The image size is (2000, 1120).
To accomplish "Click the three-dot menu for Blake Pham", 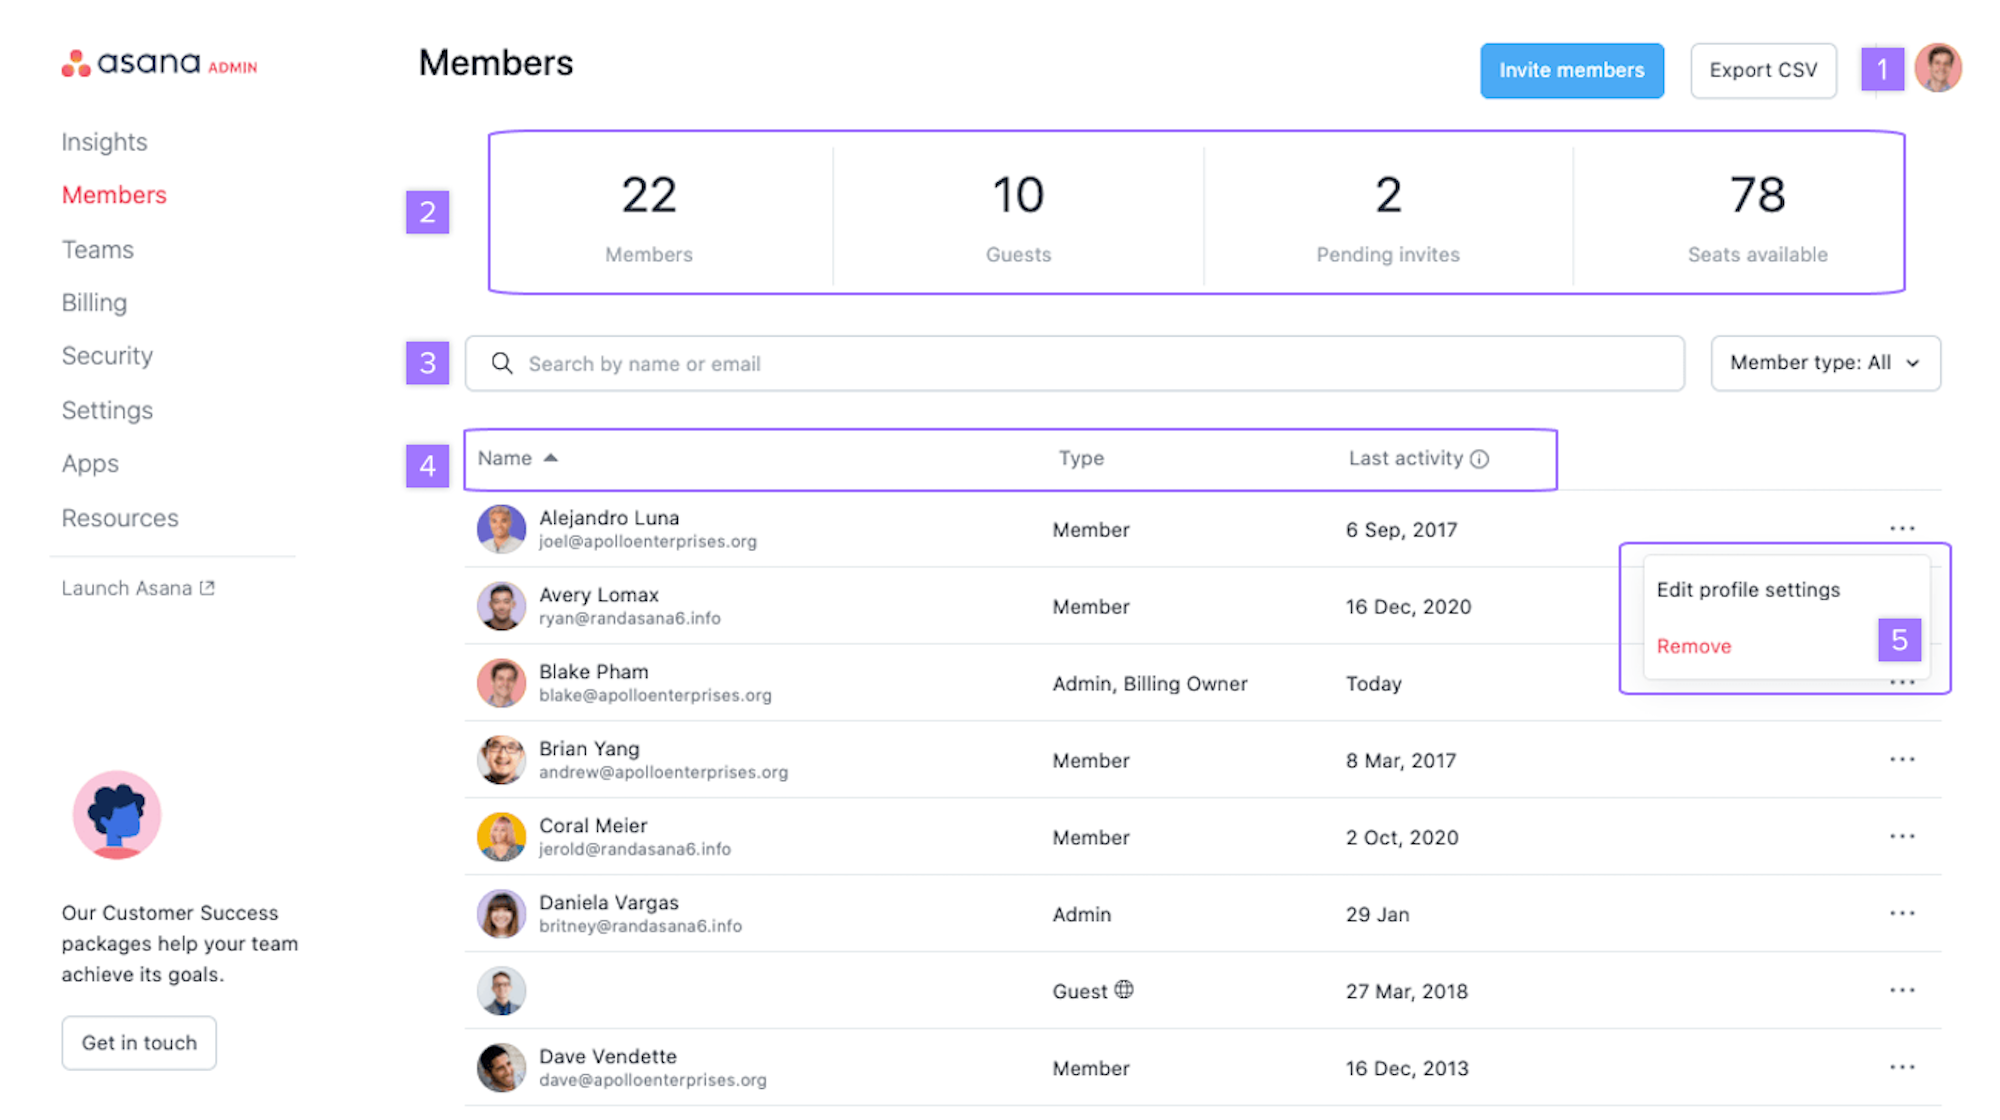I will click(x=1902, y=682).
